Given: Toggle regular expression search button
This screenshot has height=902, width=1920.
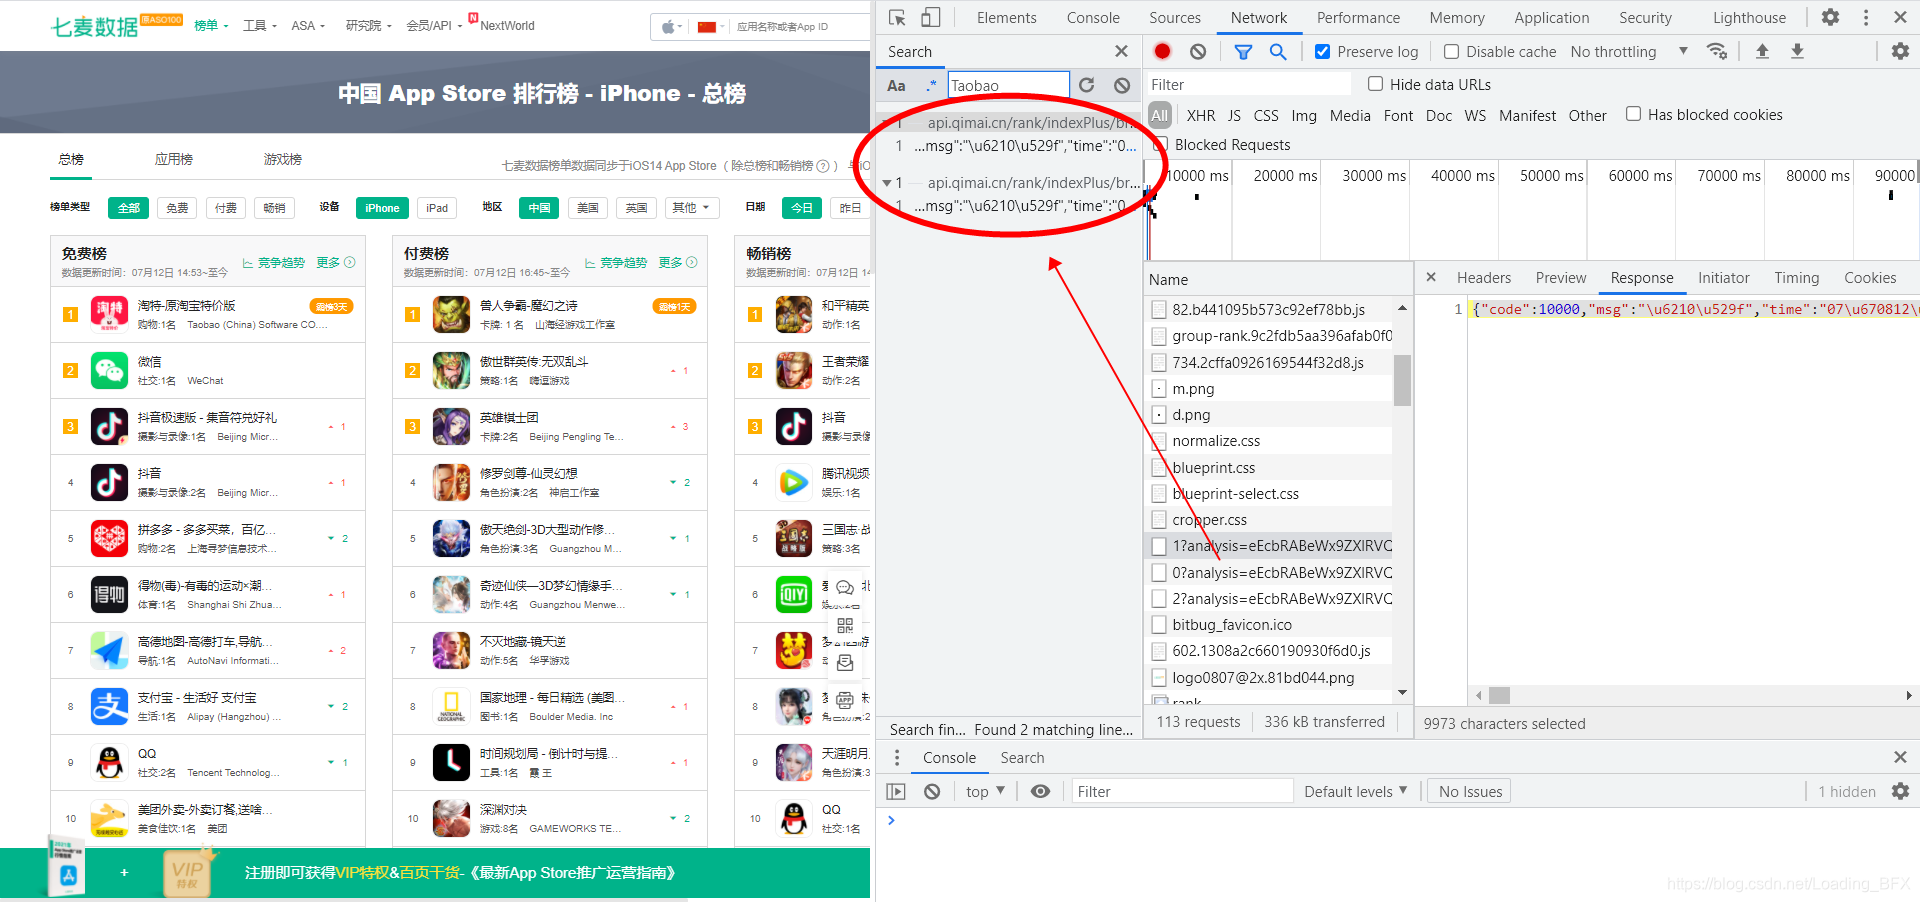Looking at the screenshot, I should (x=931, y=85).
